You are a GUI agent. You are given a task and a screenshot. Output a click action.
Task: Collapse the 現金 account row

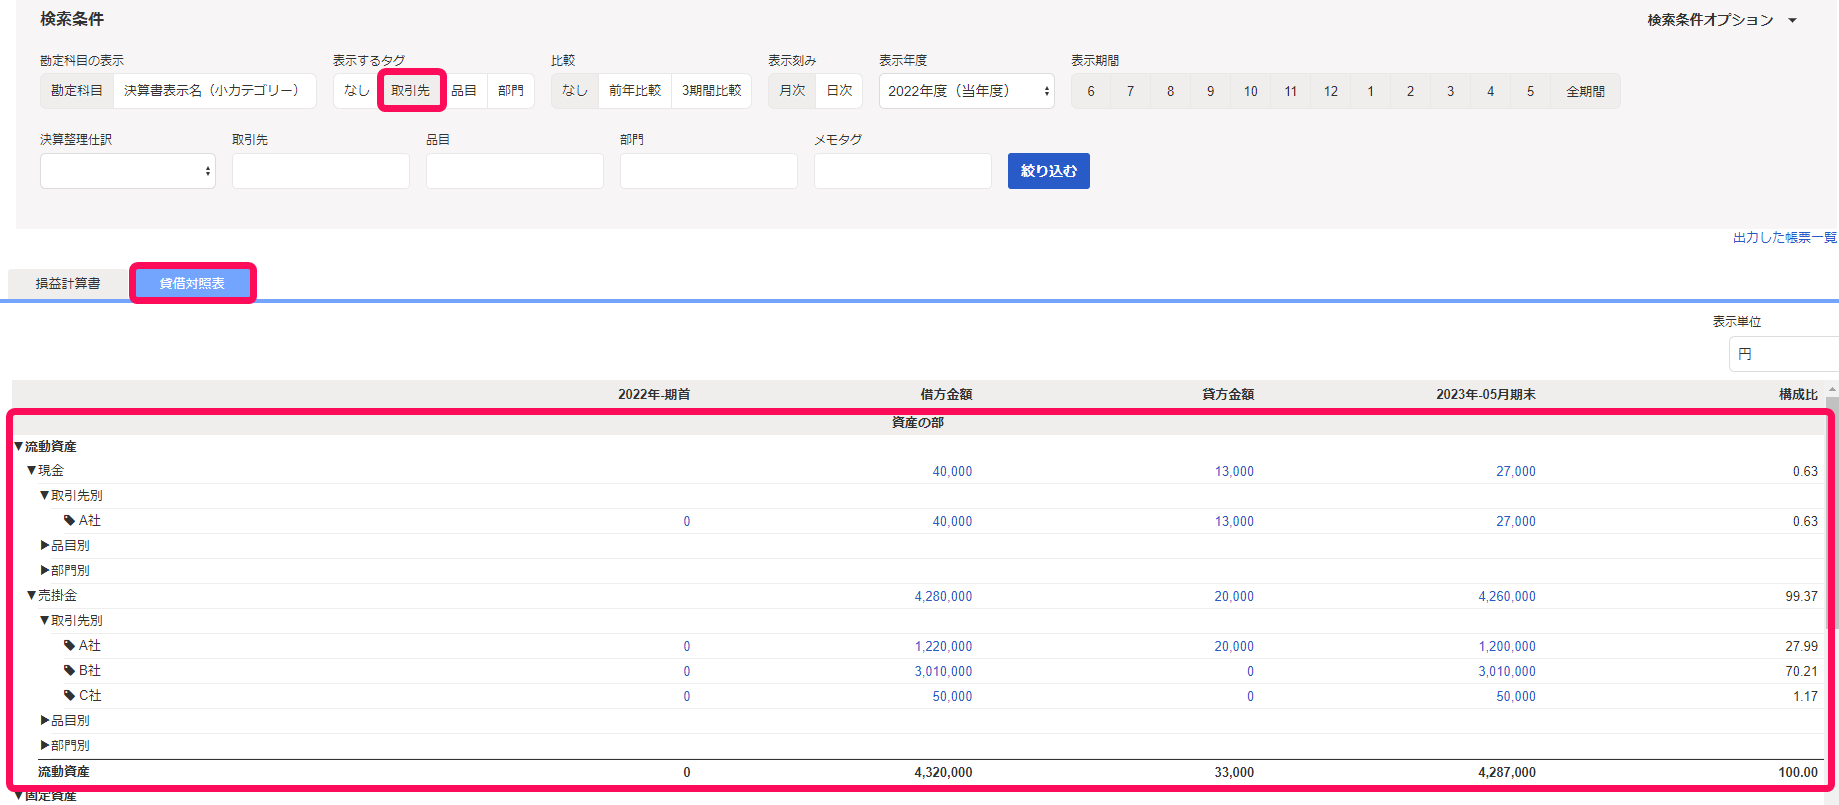click(32, 470)
